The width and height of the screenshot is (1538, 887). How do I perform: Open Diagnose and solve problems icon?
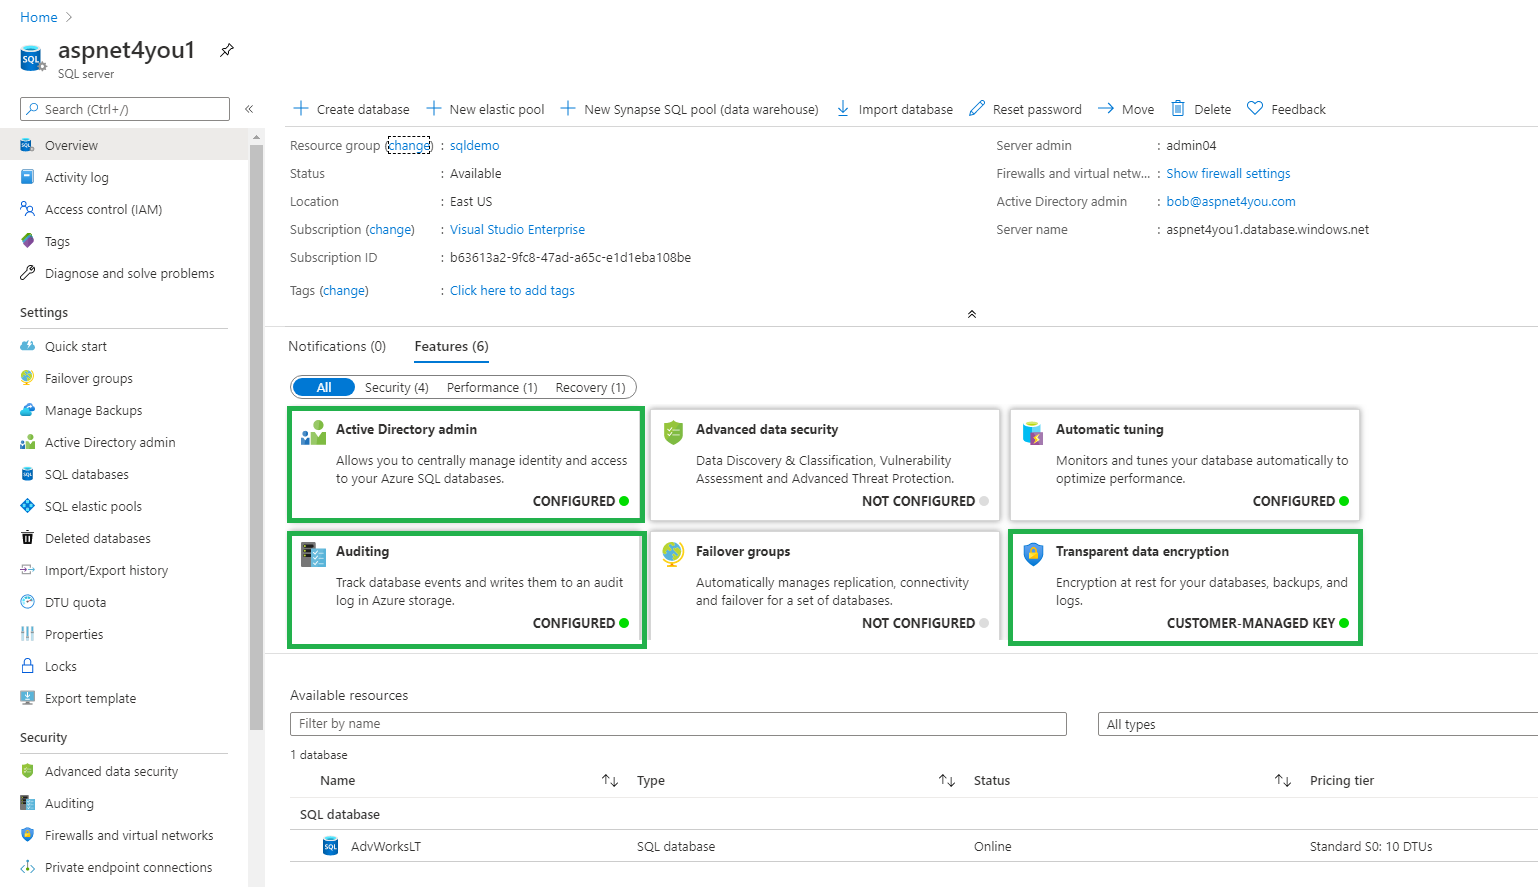27,273
